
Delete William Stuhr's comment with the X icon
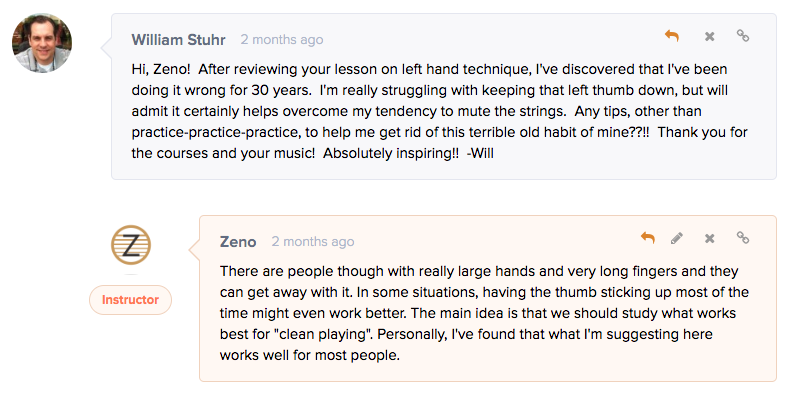(x=709, y=36)
